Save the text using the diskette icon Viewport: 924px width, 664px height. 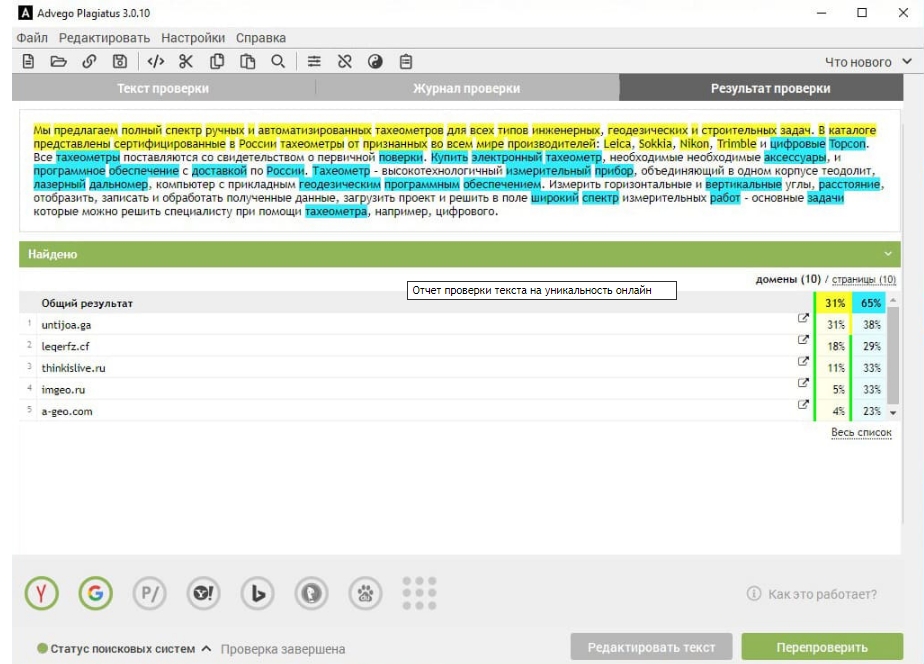120,61
